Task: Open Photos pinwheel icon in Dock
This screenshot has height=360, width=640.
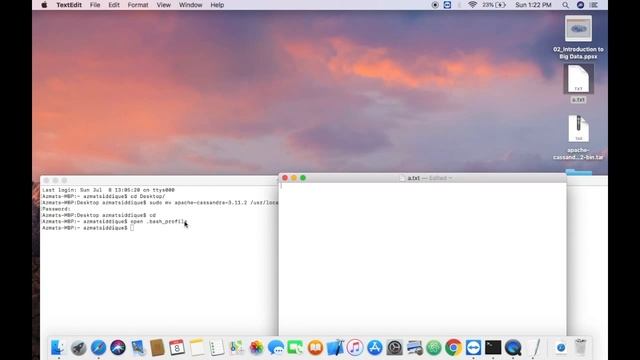Action: 256,348
